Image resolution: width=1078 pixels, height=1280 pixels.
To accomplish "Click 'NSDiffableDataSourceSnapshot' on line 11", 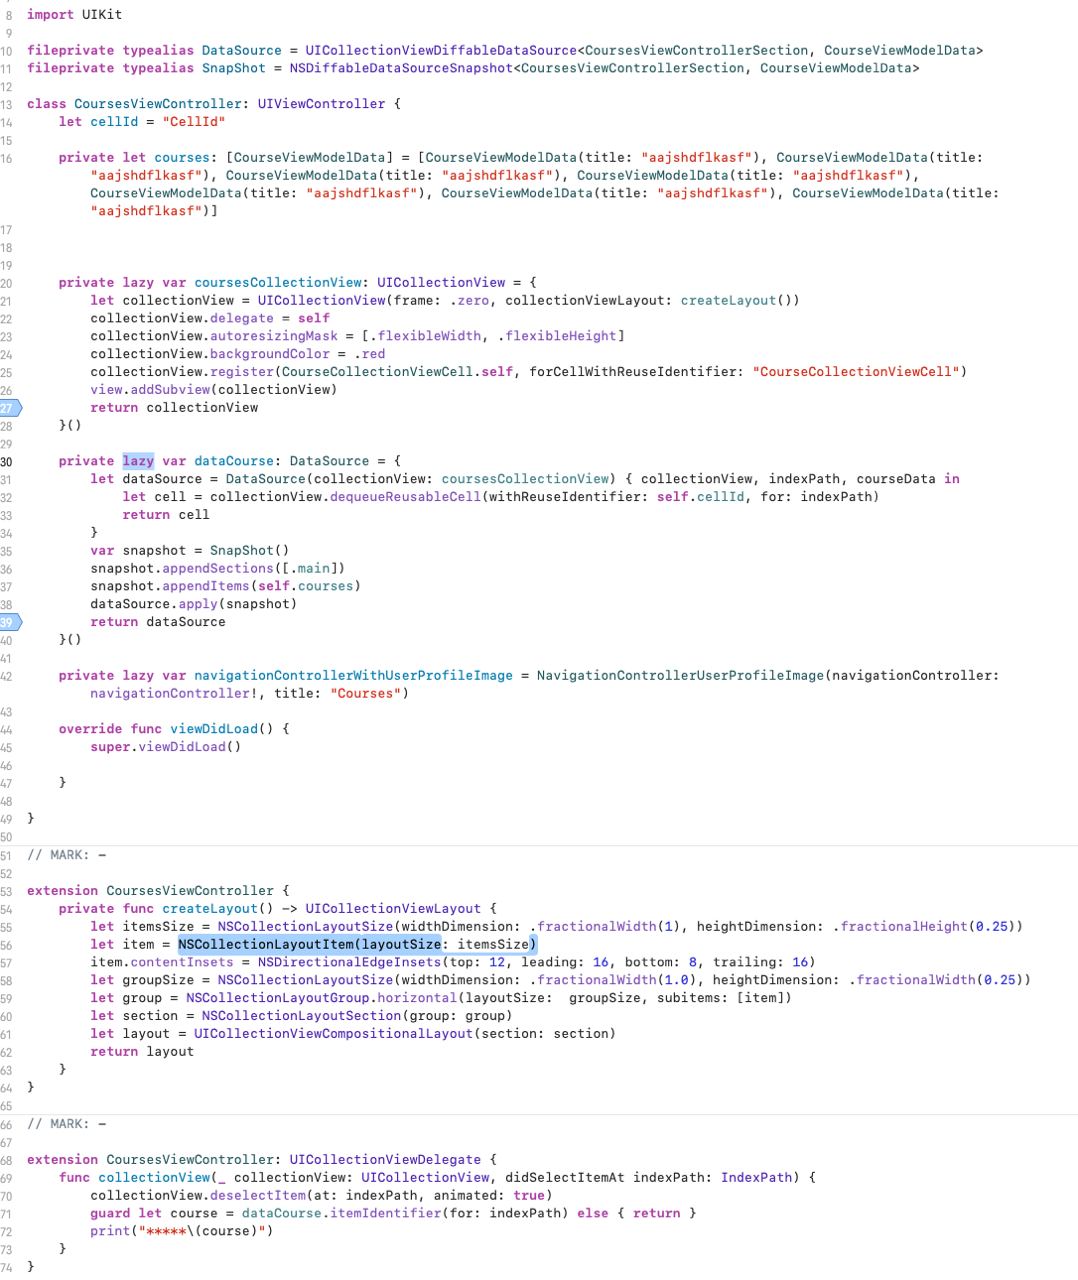I will pyautogui.click(x=401, y=68).
